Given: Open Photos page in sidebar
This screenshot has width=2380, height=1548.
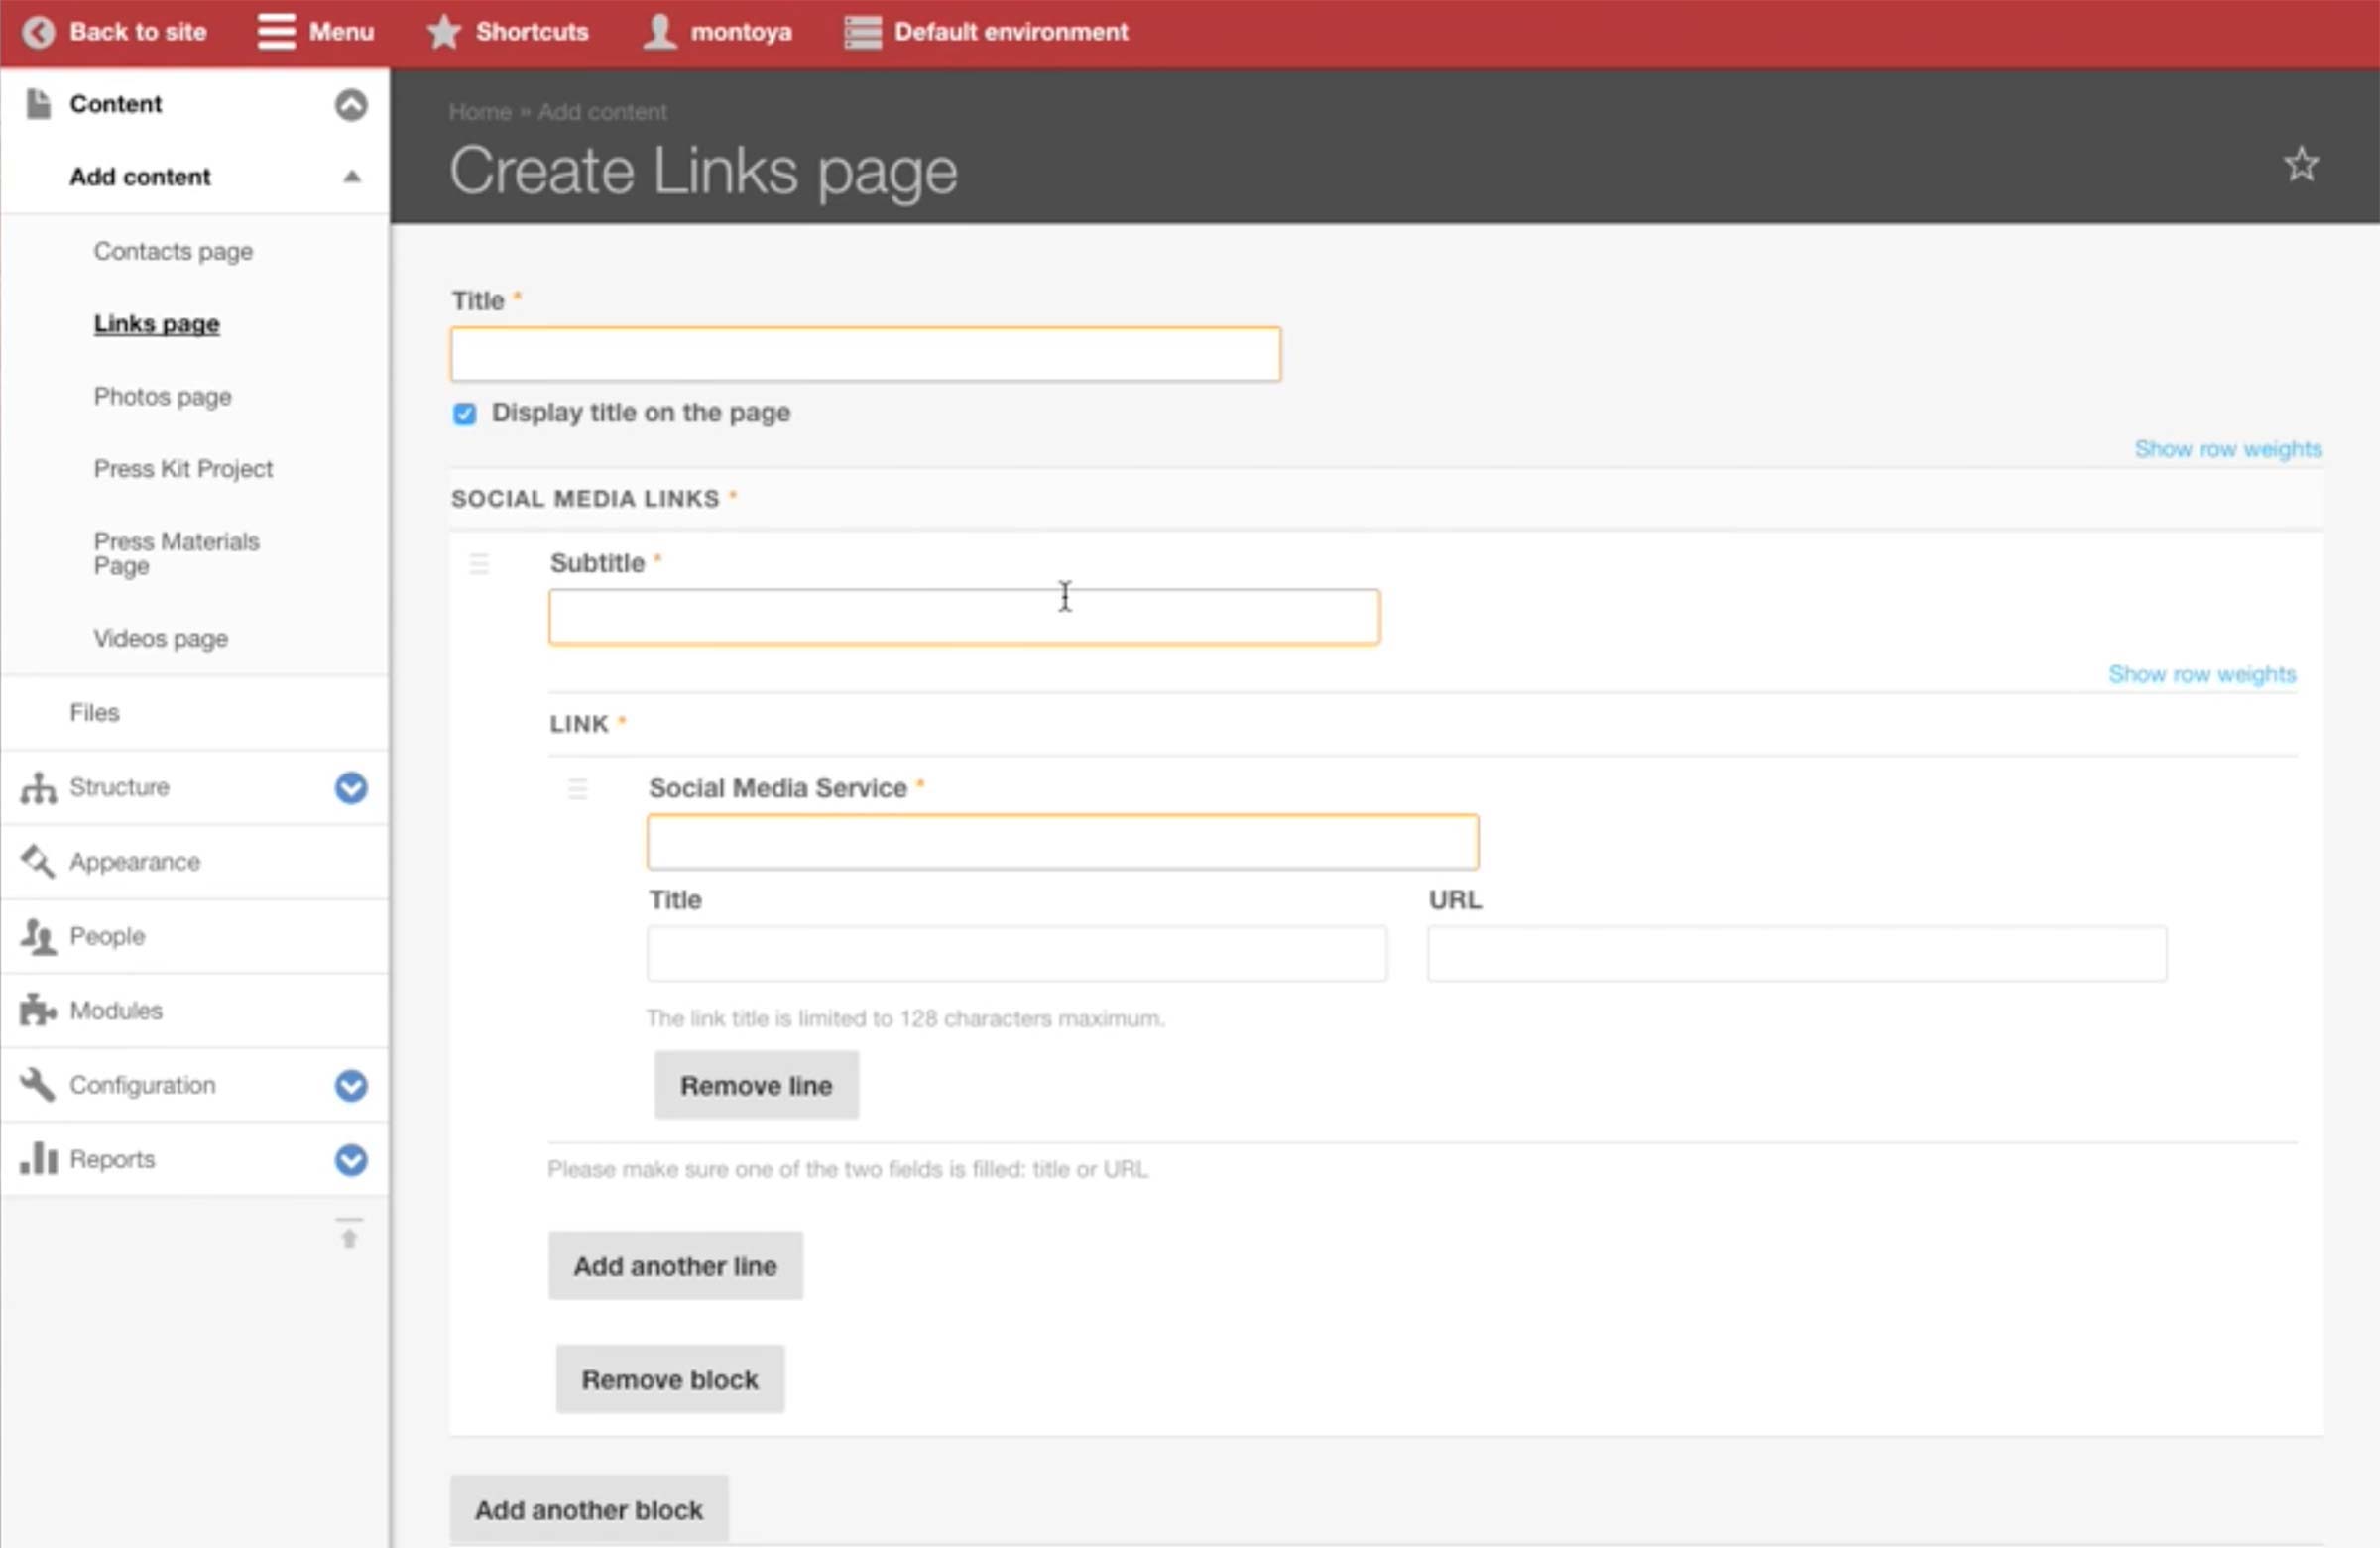Looking at the screenshot, I should [x=162, y=397].
